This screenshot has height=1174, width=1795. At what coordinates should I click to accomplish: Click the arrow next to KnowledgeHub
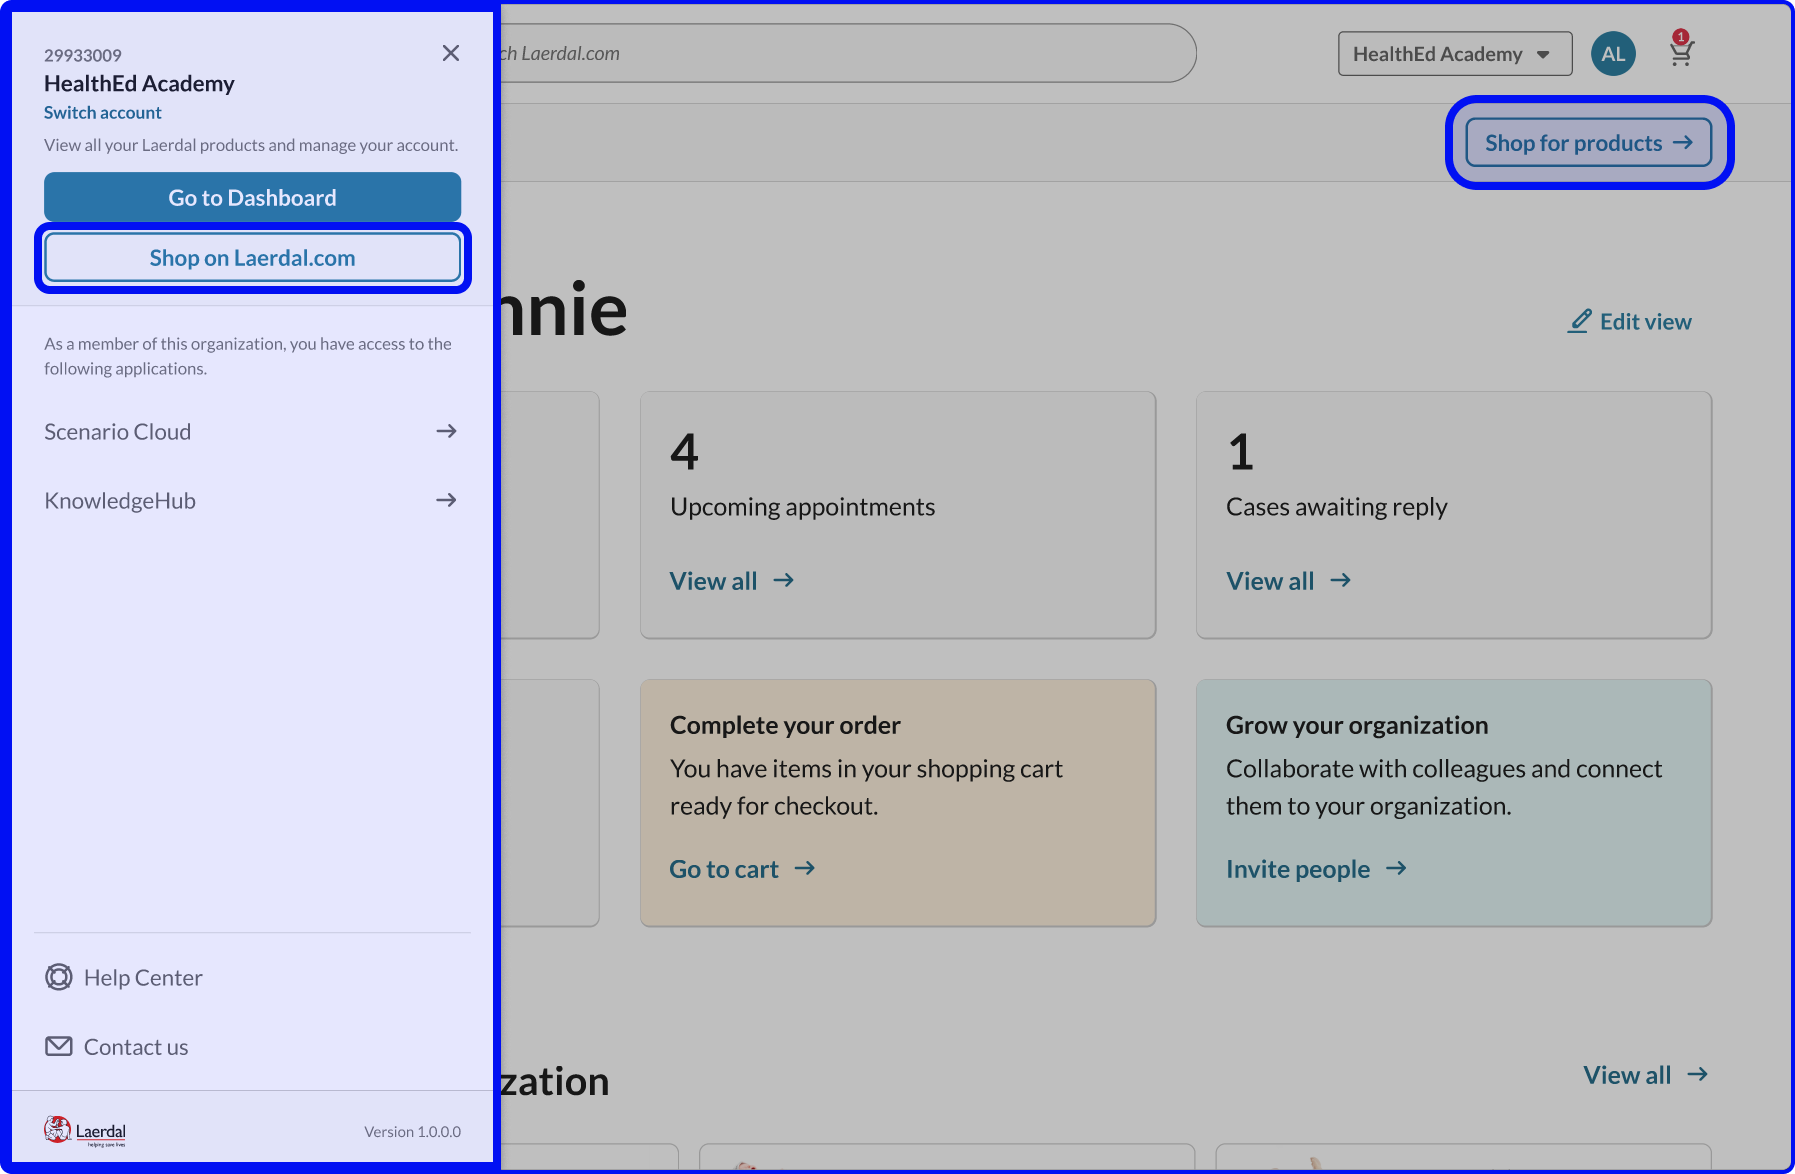coord(446,500)
